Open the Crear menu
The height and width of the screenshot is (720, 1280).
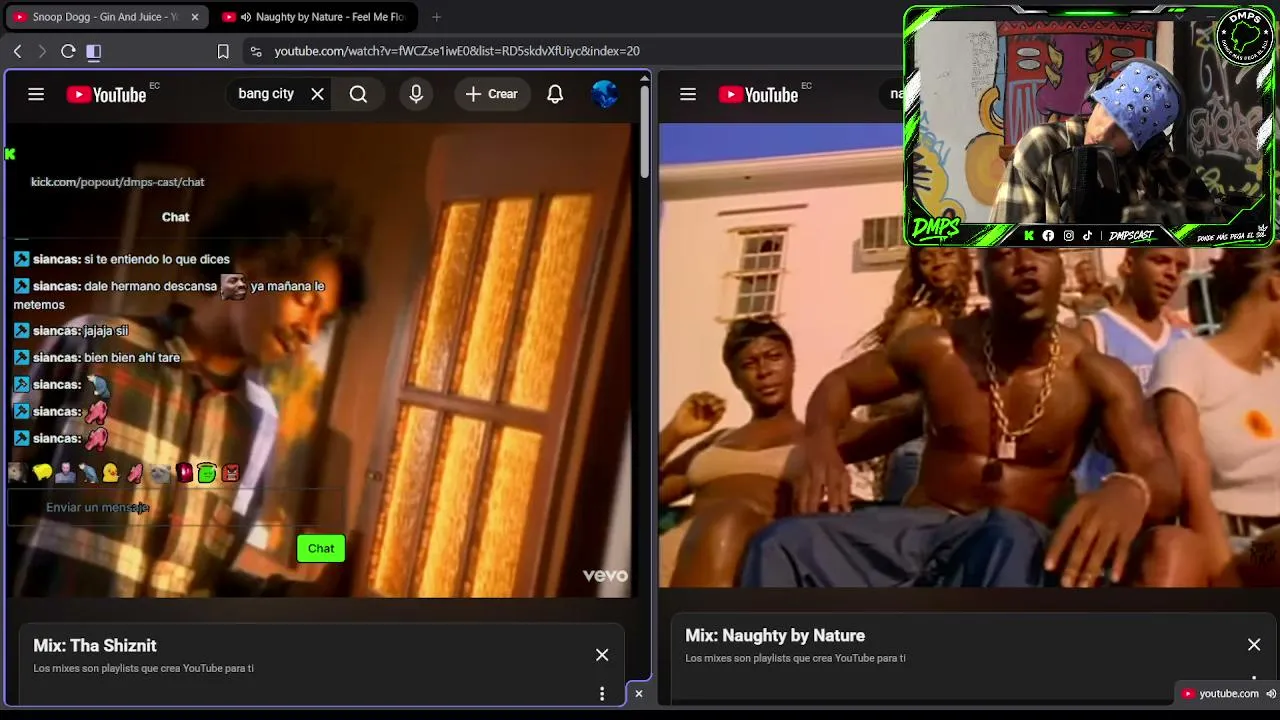(491, 94)
